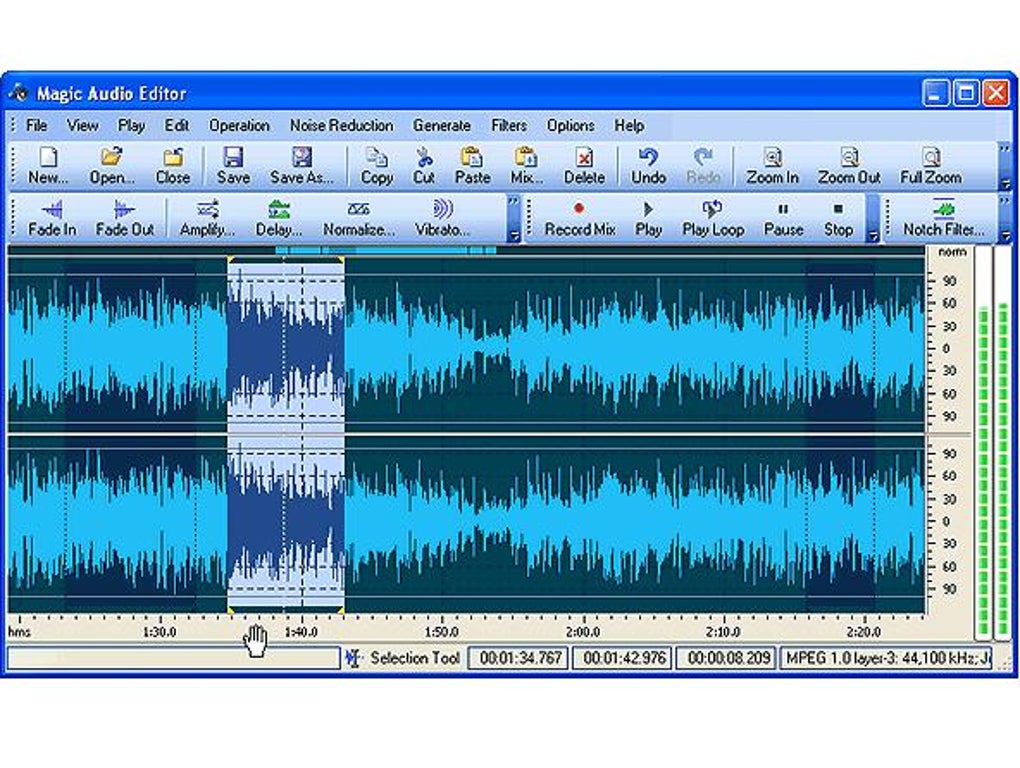Click the Undo button

point(648,158)
